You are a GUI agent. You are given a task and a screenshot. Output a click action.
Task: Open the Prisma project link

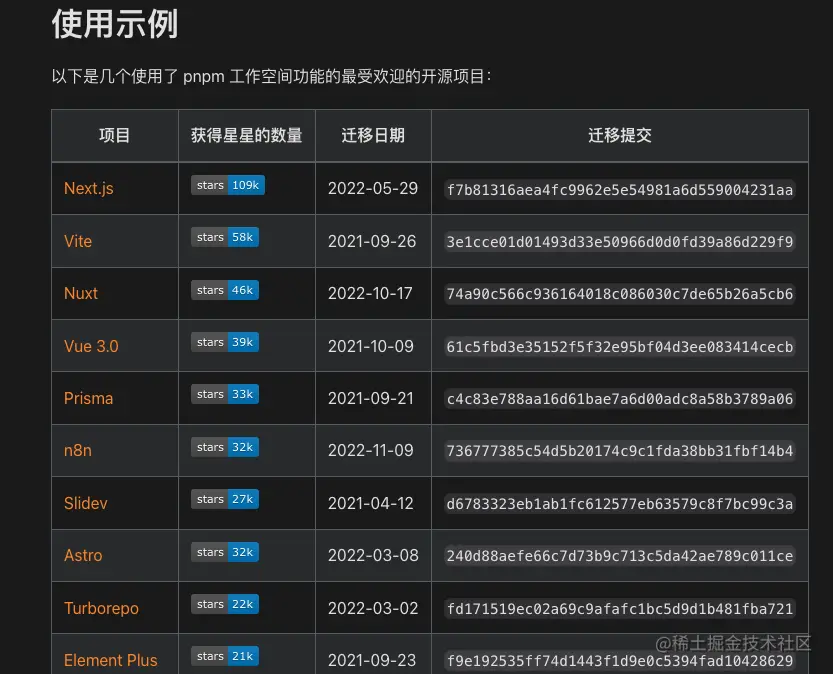click(x=89, y=398)
